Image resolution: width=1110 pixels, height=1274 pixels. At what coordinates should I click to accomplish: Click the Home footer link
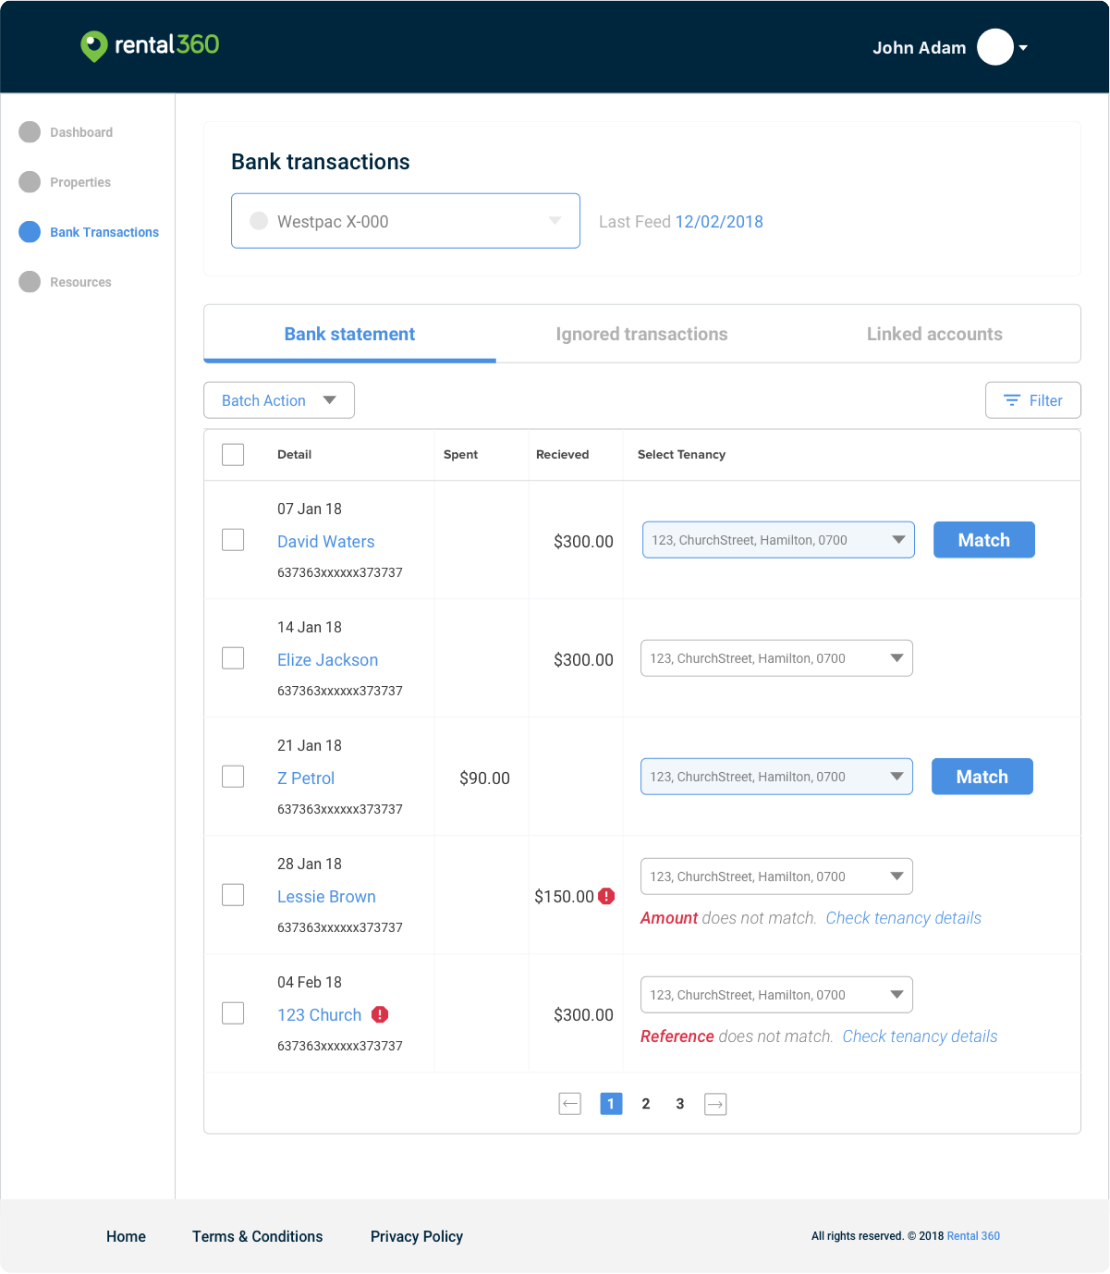point(126,1237)
